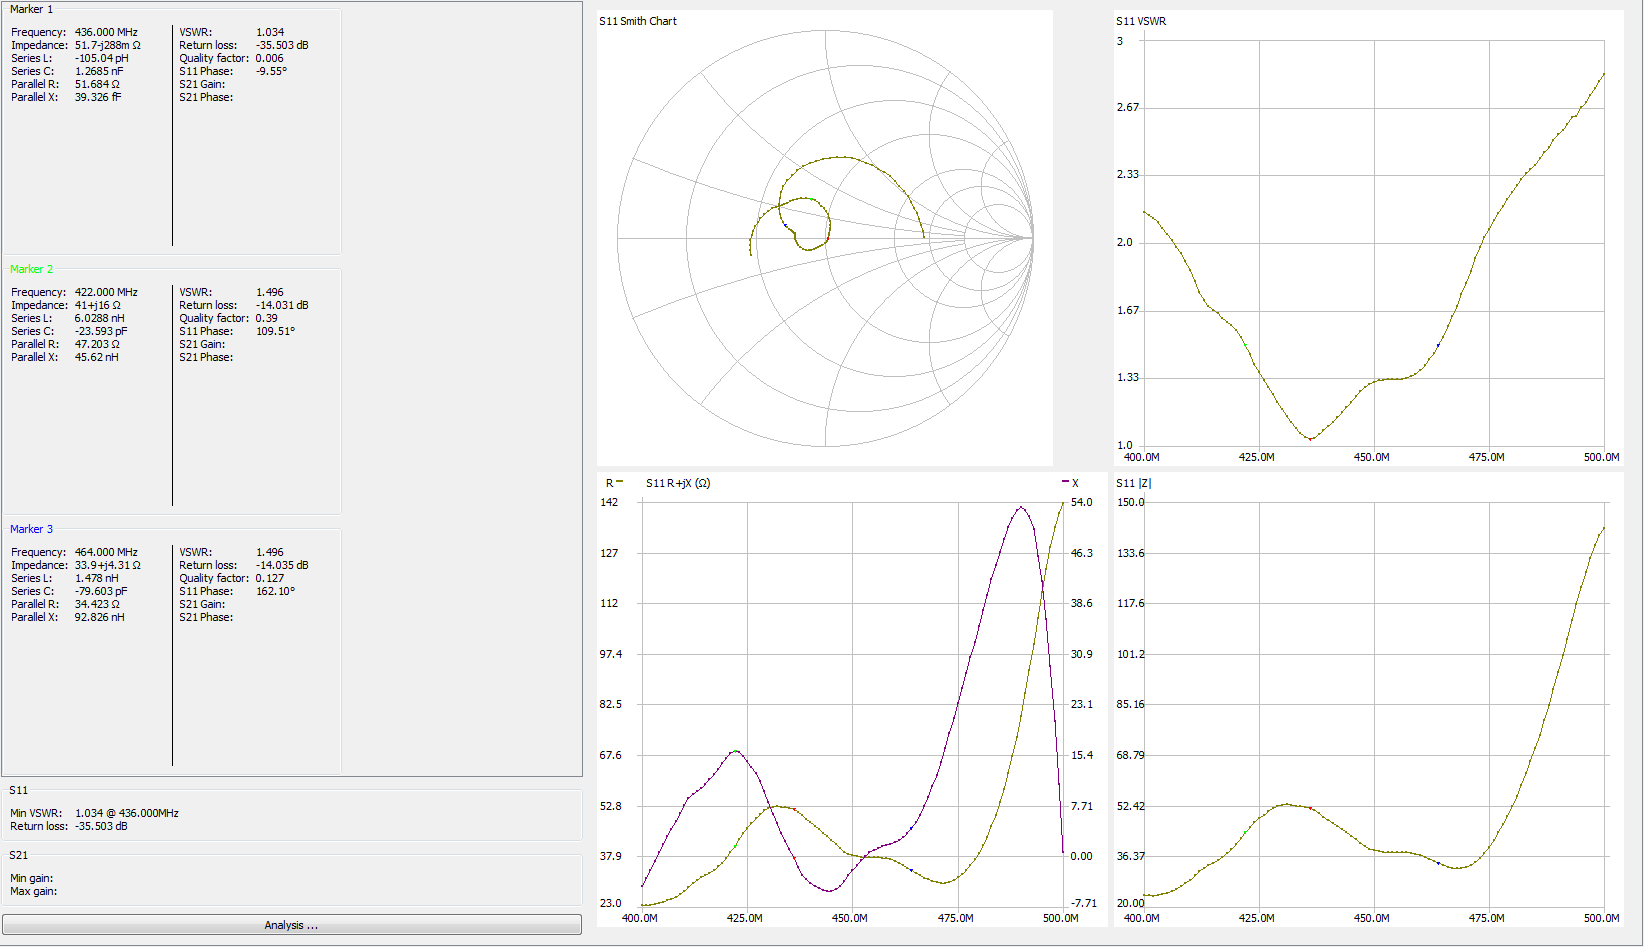Click Marker 1 VSWR value 1.034
The width and height of the screenshot is (1644, 947).
pyautogui.click(x=270, y=32)
